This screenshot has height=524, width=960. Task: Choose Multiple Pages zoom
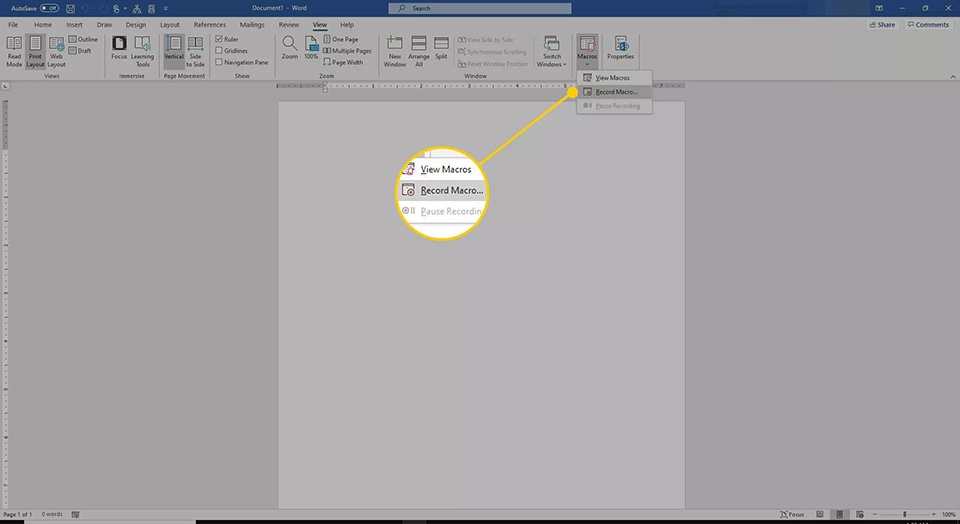tap(347, 51)
